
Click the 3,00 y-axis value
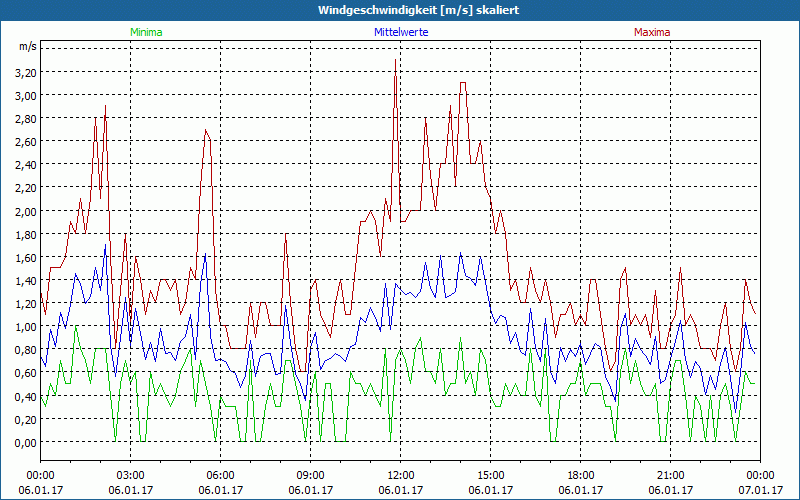[26, 95]
